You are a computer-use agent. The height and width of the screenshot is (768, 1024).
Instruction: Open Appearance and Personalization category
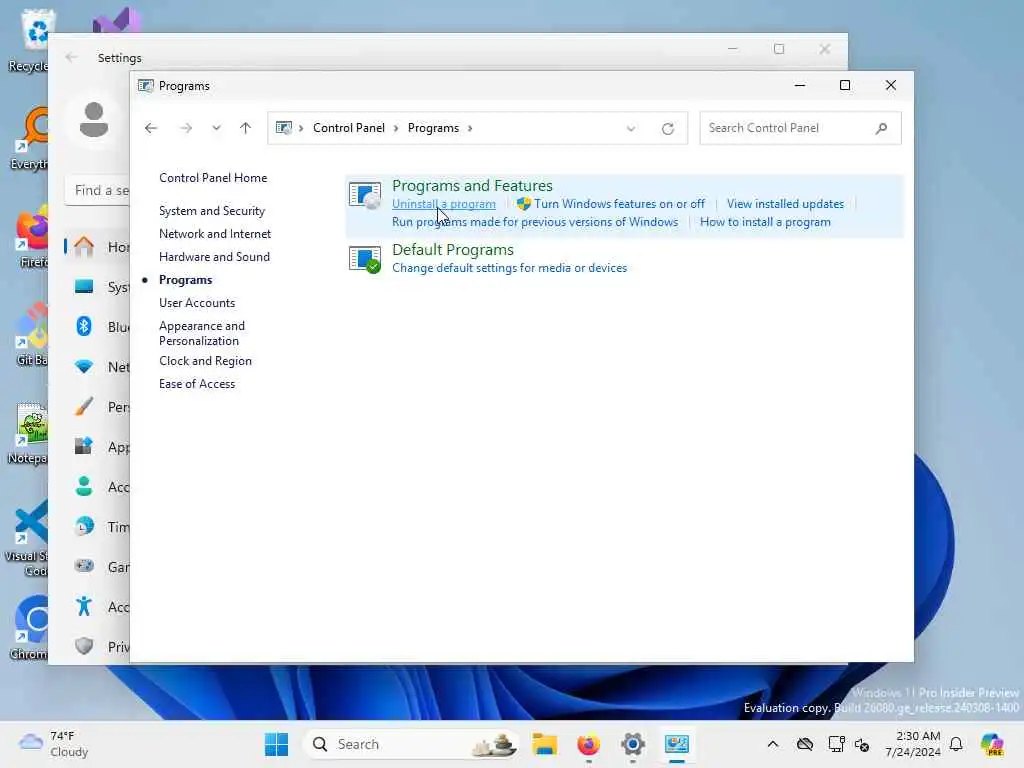(x=202, y=333)
